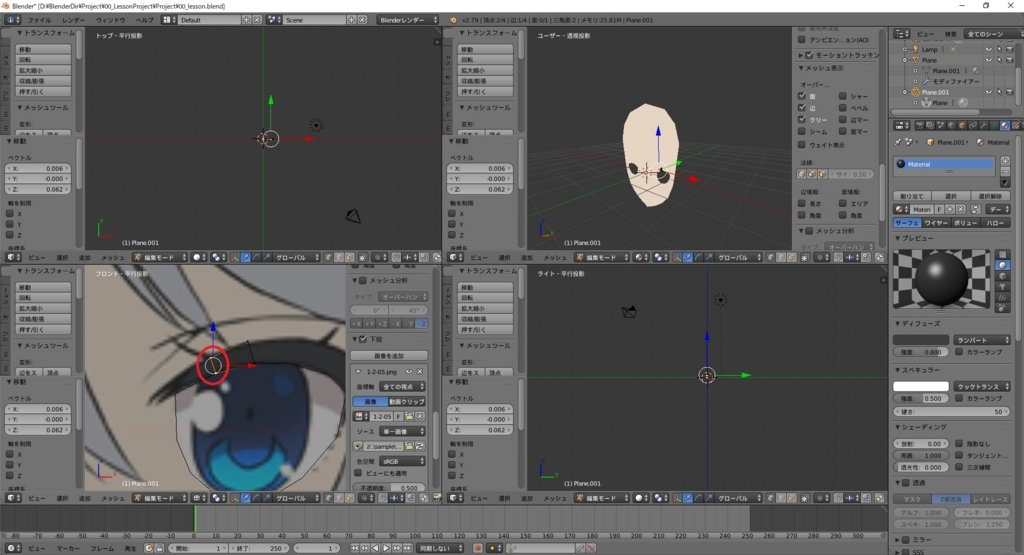Click the screen layout browse icon beside Default
Image resolution: width=1024 pixels, height=555 pixels.
(169, 20)
